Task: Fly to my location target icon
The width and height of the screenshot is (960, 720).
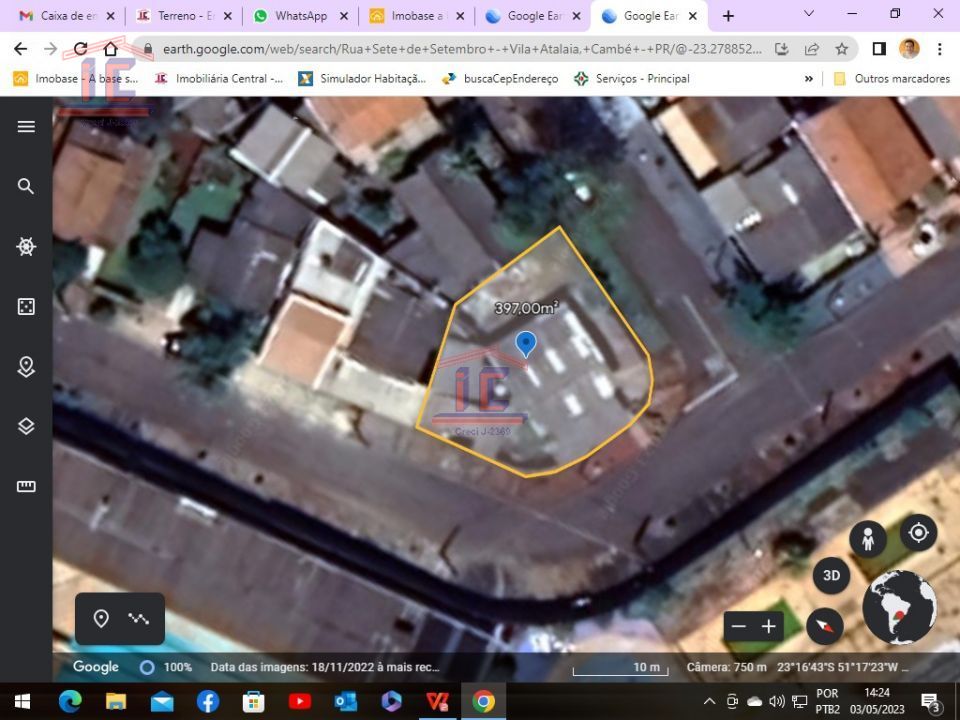Action: click(918, 533)
